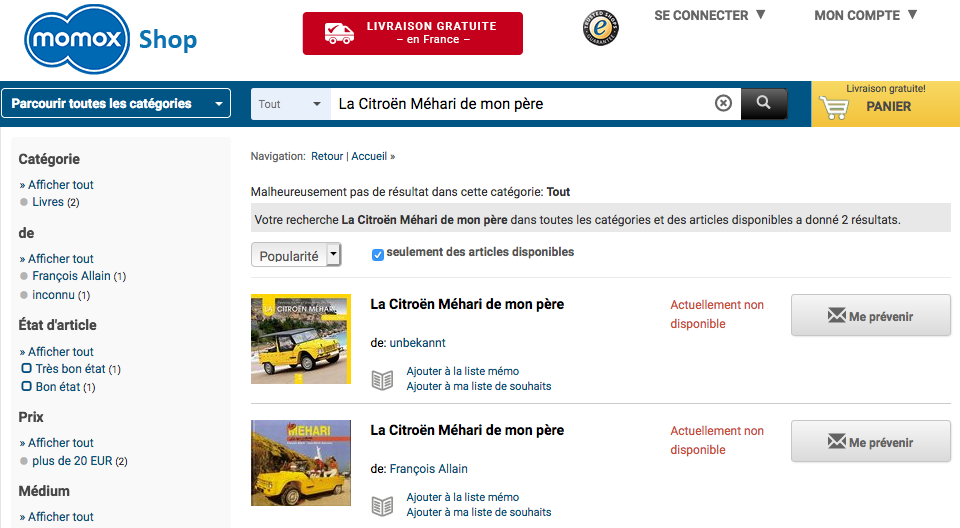Add the unbekannt result to liste mémo
Image resolution: width=960 pixels, height=528 pixels.
(463, 371)
